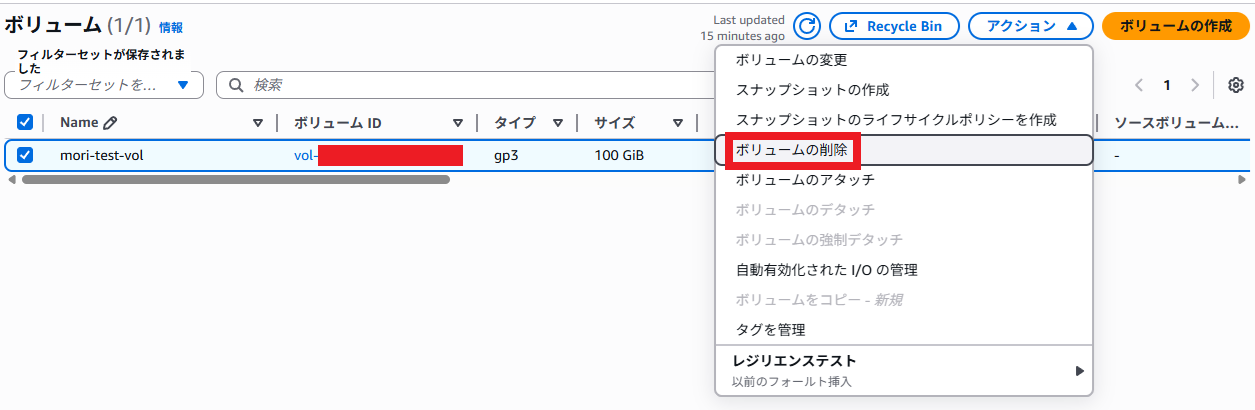This screenshot has width=1255, height=410.
Task: Go to previous page chevron
Action: [x=1139, y=85]
